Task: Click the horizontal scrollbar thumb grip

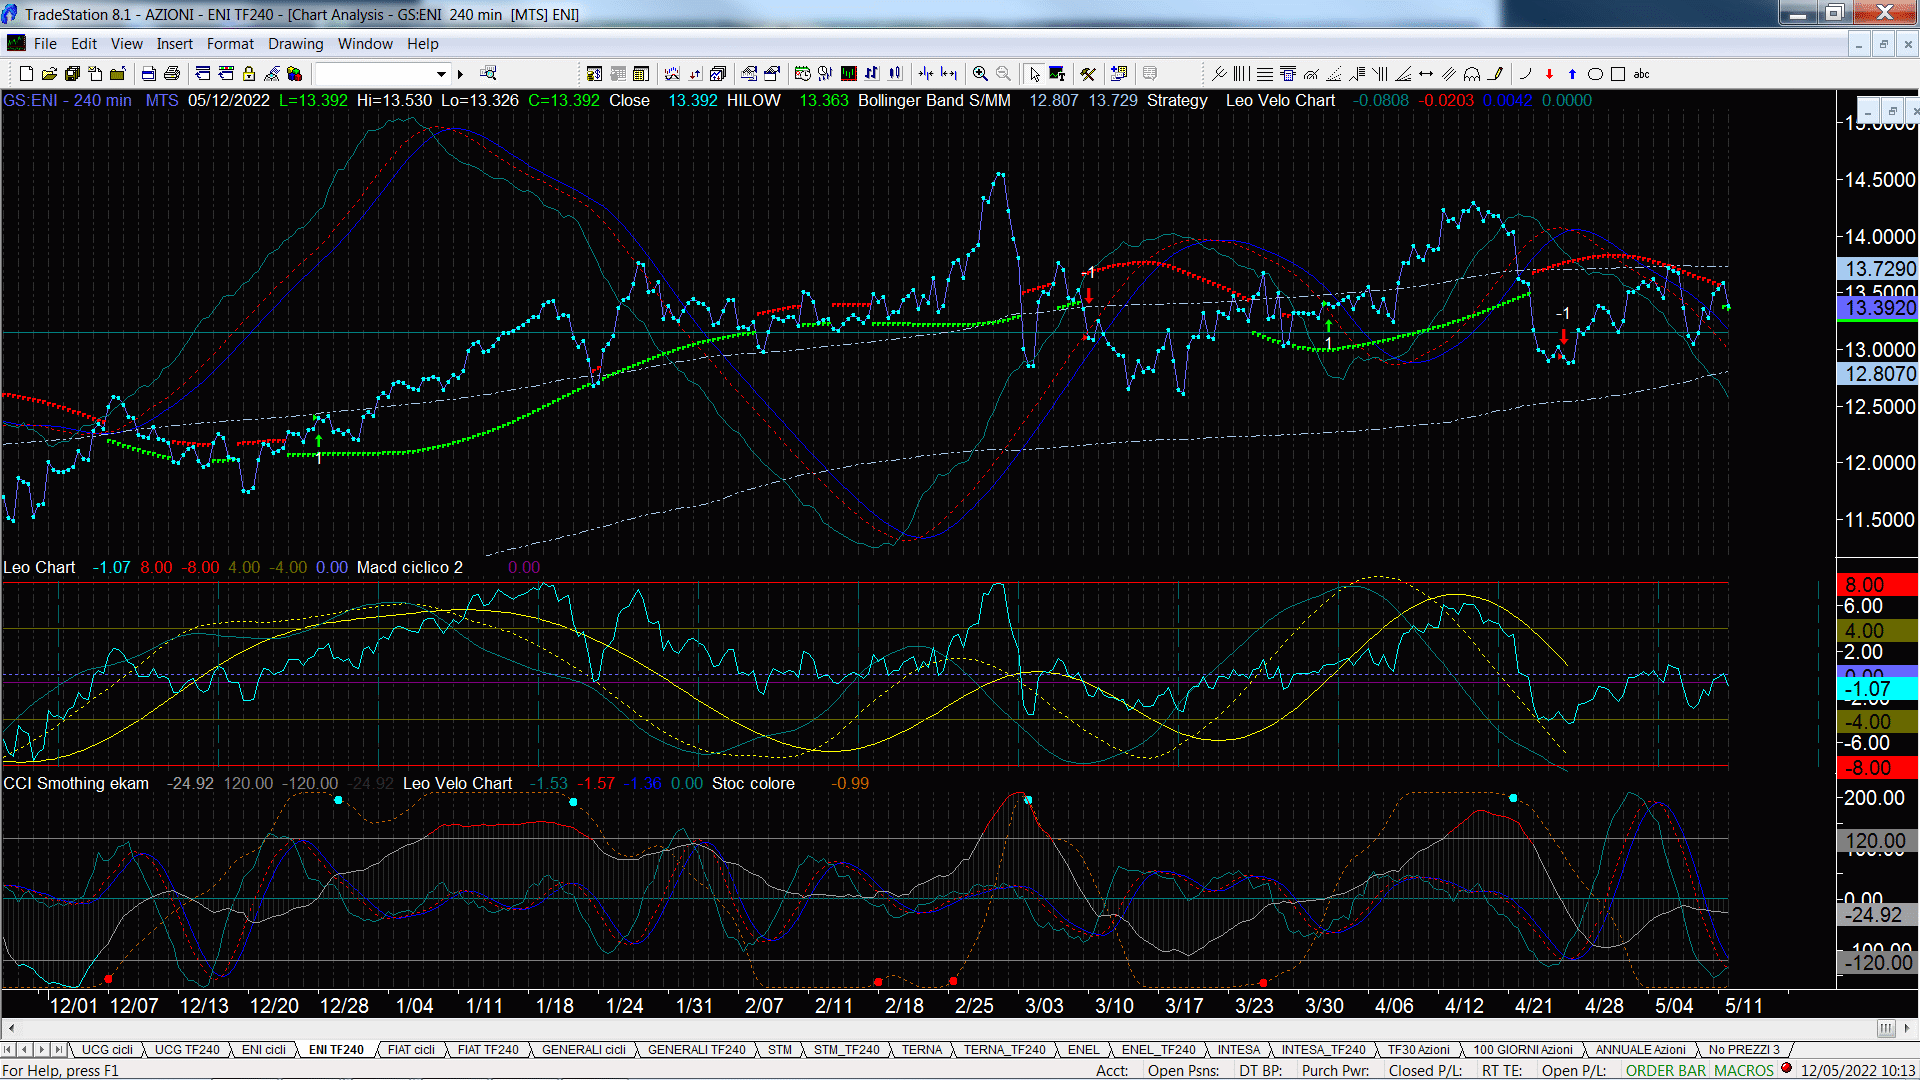Action: [x=1886, y=1028]
